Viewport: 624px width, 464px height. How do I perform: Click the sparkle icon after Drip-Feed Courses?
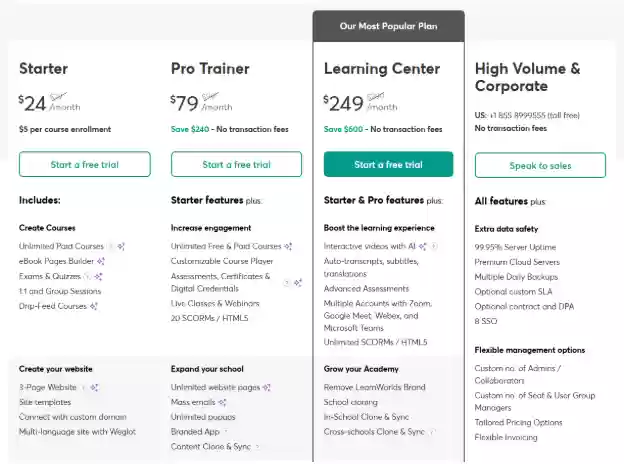(x=94, y=306)
